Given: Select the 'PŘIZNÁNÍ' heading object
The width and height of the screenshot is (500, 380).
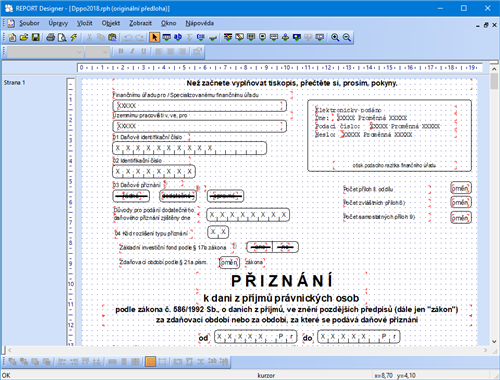Looking at the screenshot, I should [x=282, y=281].
